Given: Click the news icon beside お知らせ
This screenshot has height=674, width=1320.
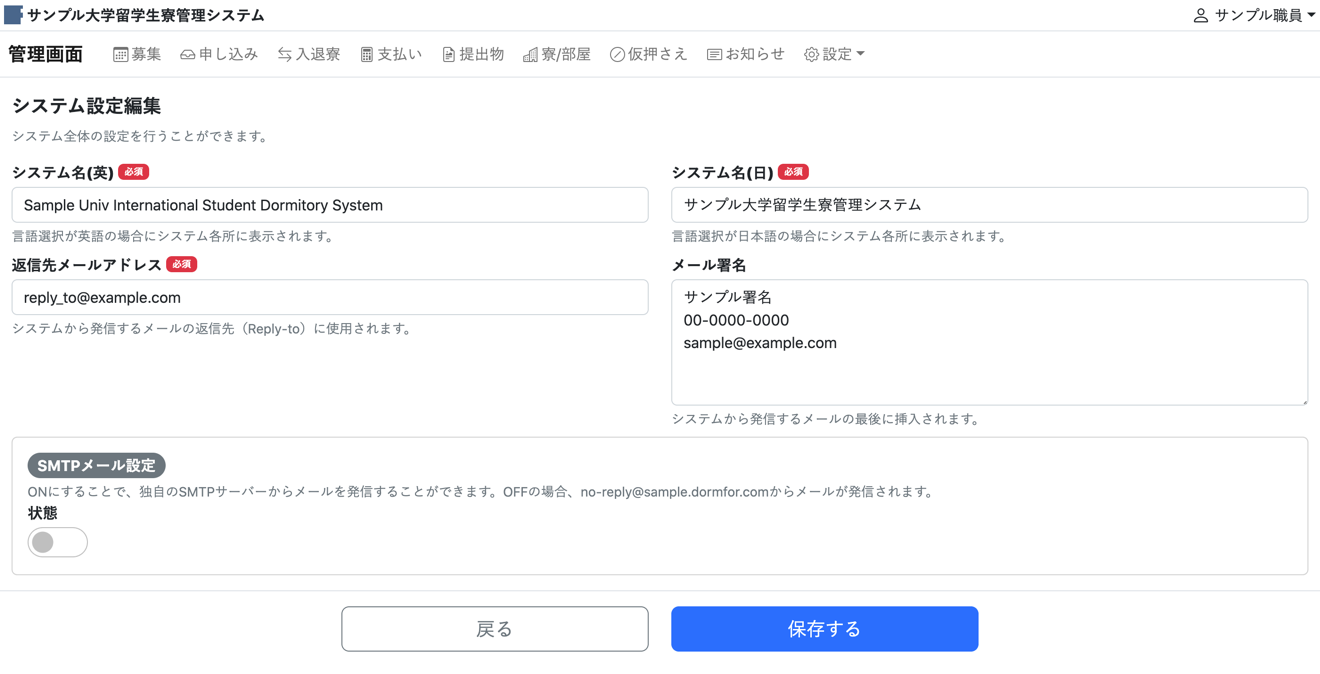Looking at the screenshot, I should 714,55.
